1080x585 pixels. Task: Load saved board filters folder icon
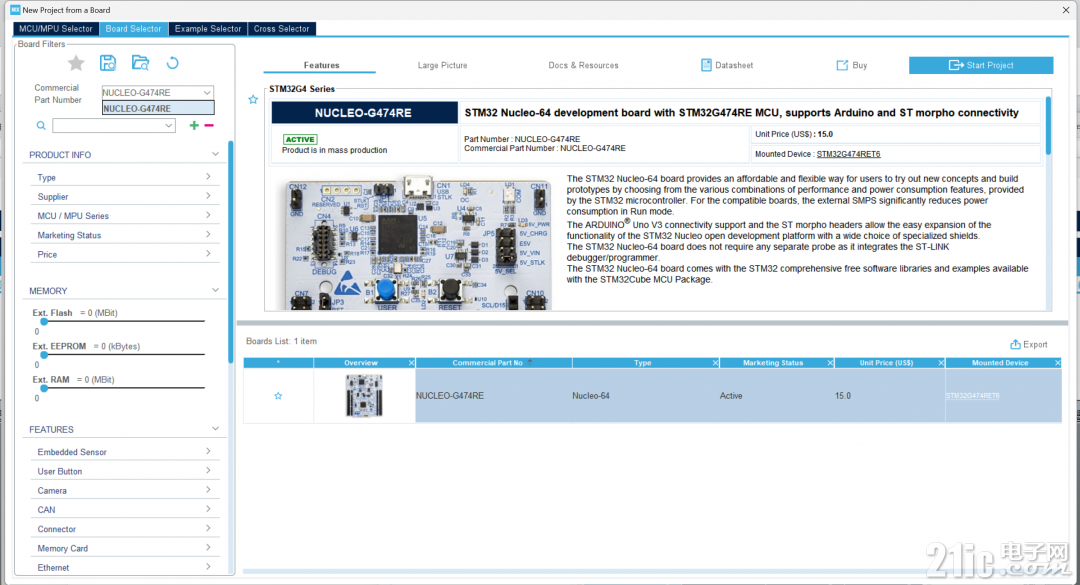141,63
